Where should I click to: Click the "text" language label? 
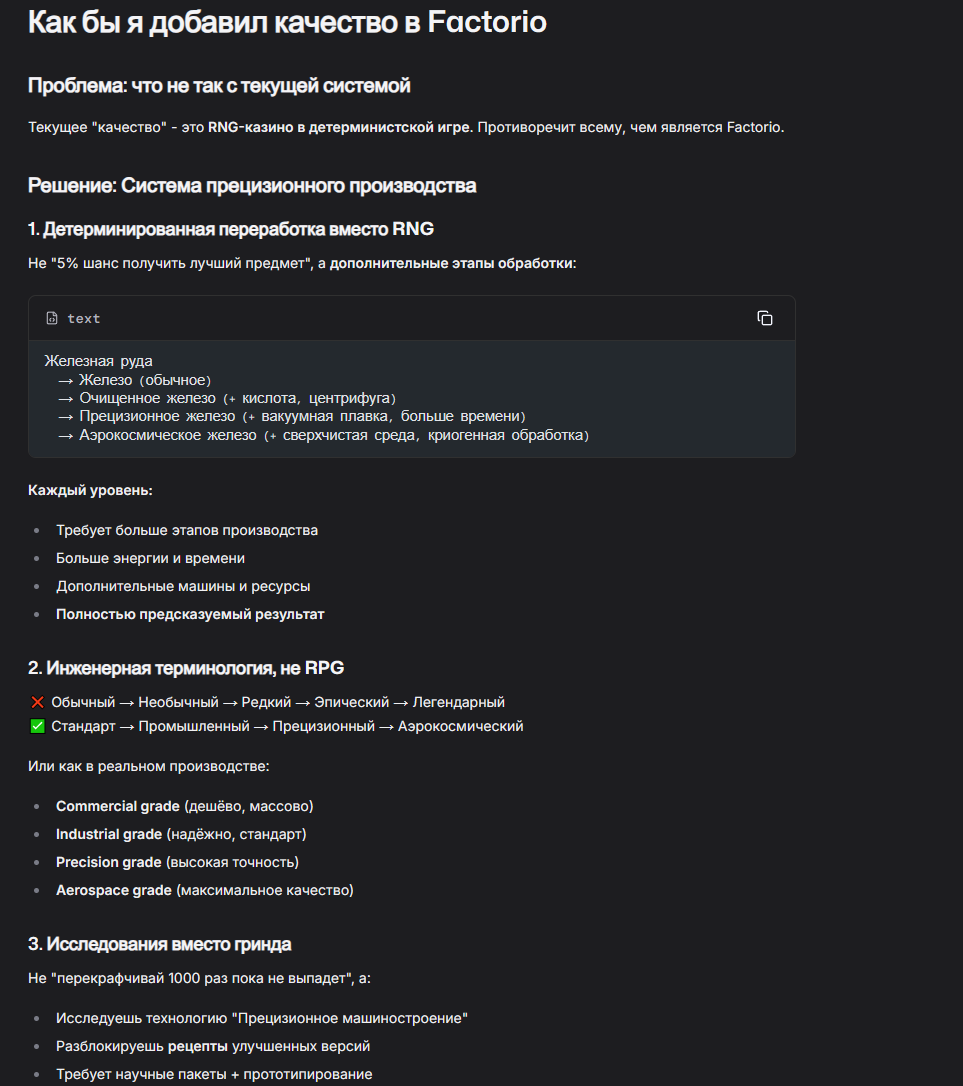click(x=84, y=318)
